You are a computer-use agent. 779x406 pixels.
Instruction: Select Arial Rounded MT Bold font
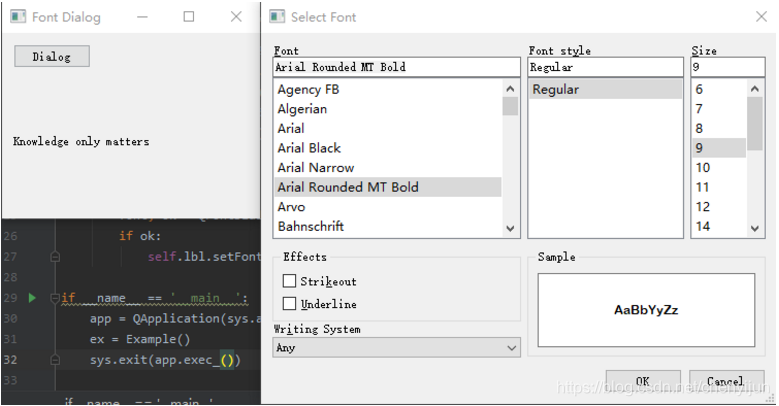[x=389, y=187]
